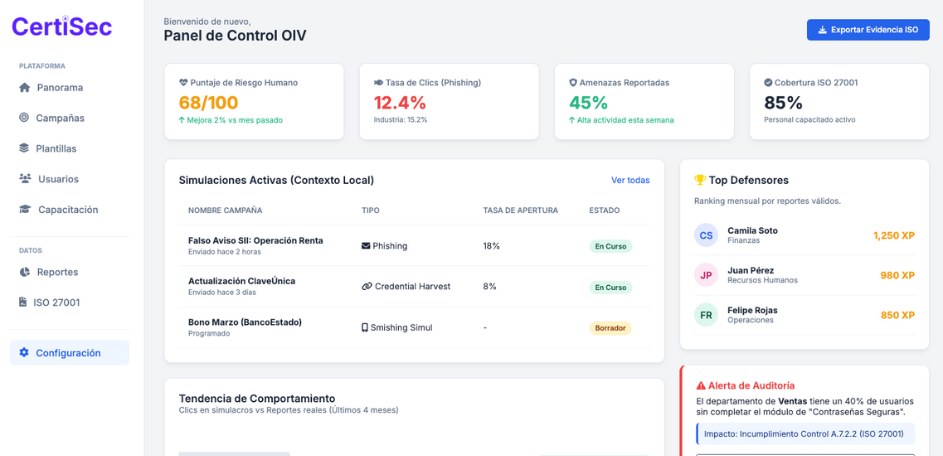
Task: Click the Reportes pie chart icon
Action: click(x=25, y=272)
